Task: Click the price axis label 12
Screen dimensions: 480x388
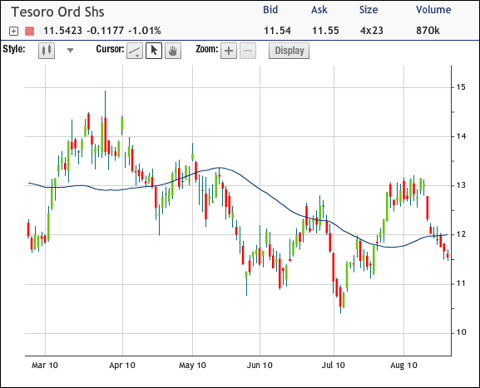Action: point(461,235)
